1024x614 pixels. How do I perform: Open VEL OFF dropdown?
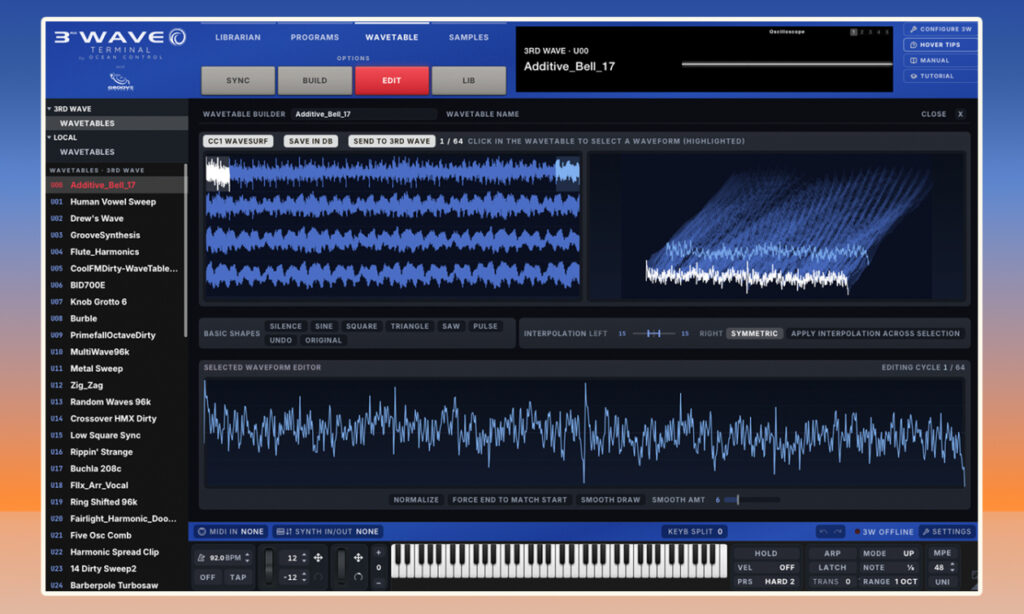(x=766, y=568)
